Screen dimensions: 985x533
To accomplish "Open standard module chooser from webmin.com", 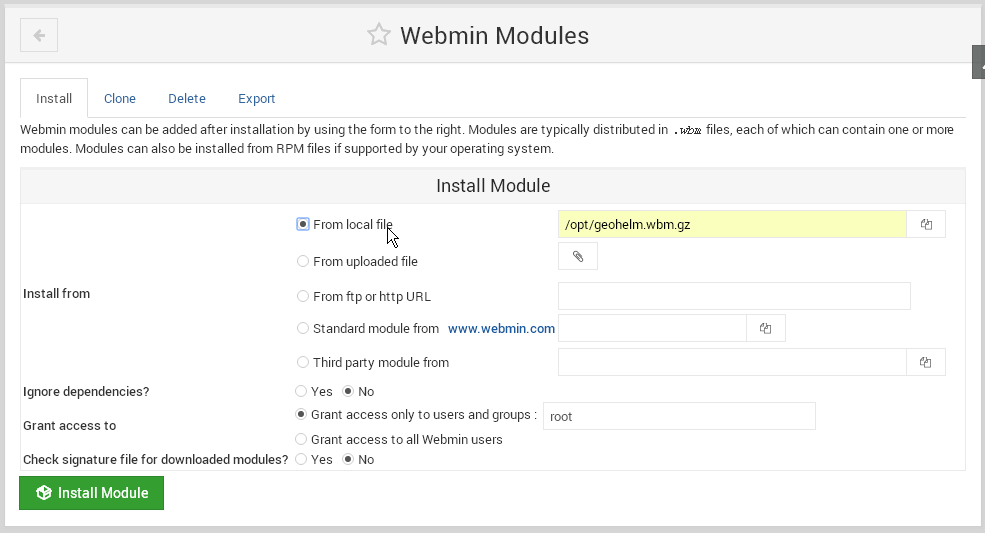I will 765,328.
